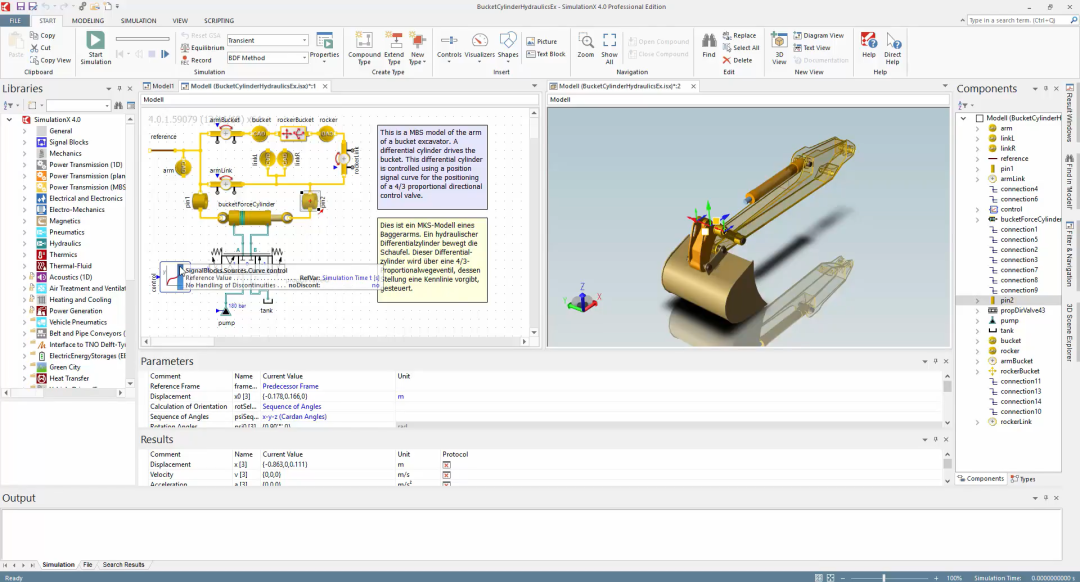Toggle protocol checkbox for Displacement result
Screen dimensions: 1080x582
click(x=446, y=465)
